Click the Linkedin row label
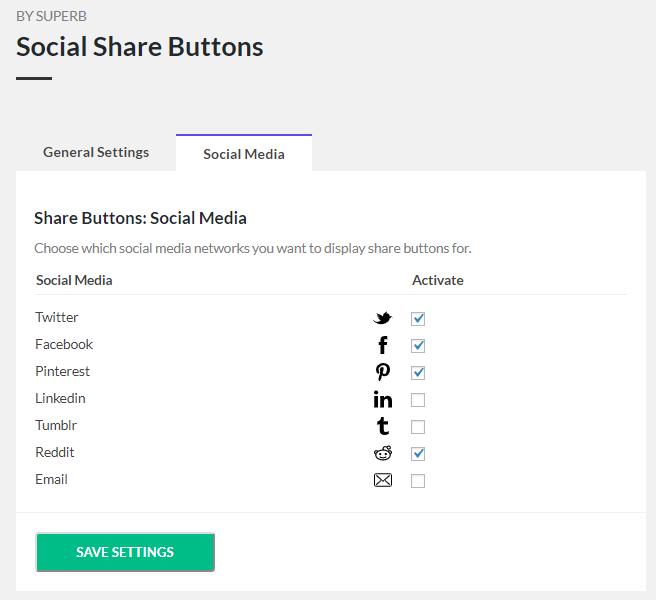656x600 pixels. (60, 398)
